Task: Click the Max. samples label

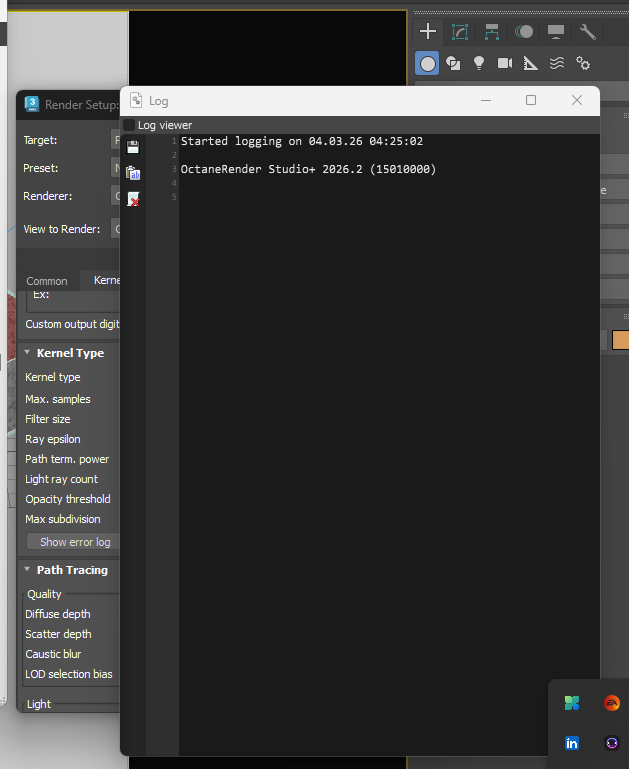Action: point(58,399)
